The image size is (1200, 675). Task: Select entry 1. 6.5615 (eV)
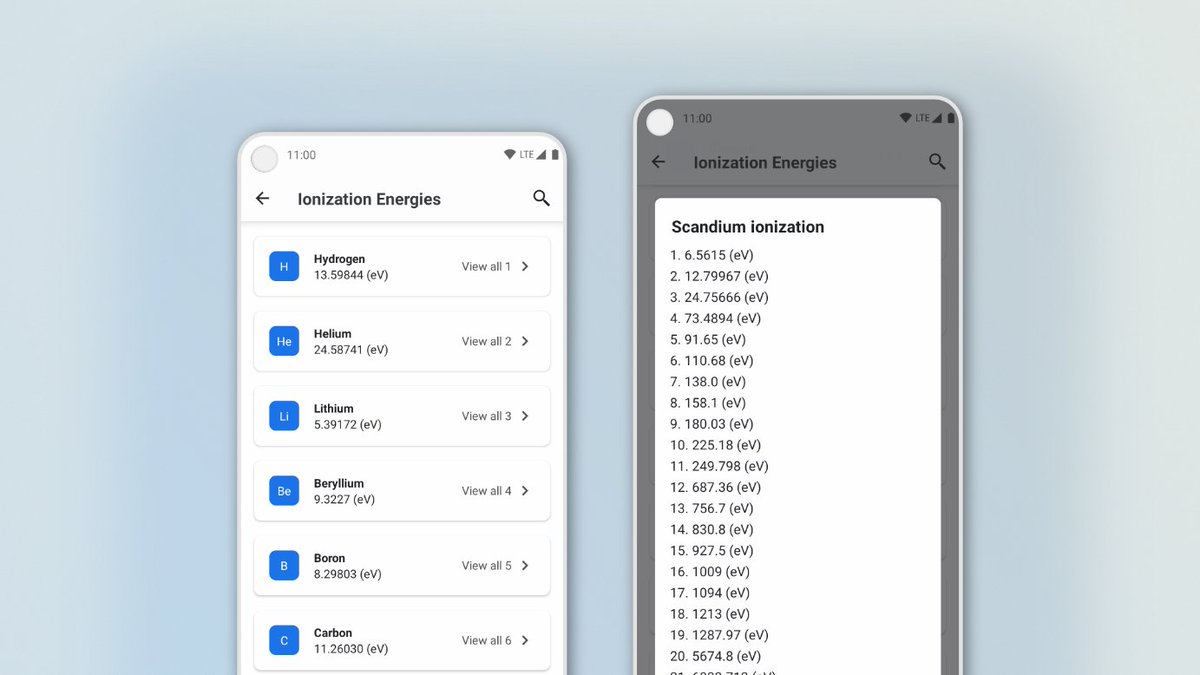[x=712, y=255]
